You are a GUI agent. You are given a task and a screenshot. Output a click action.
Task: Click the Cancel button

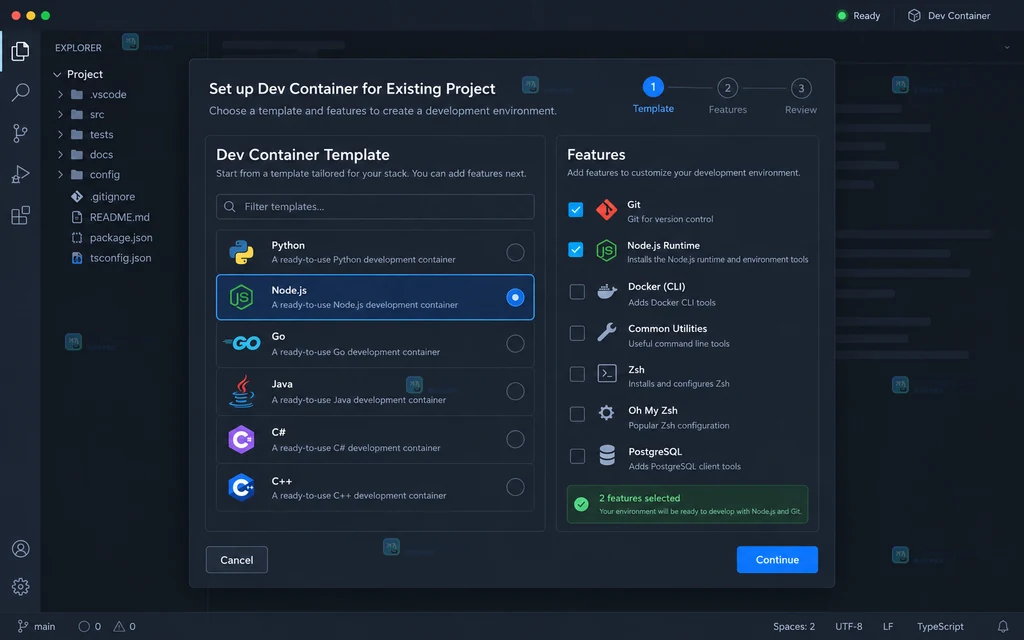(x=236, y=560)
